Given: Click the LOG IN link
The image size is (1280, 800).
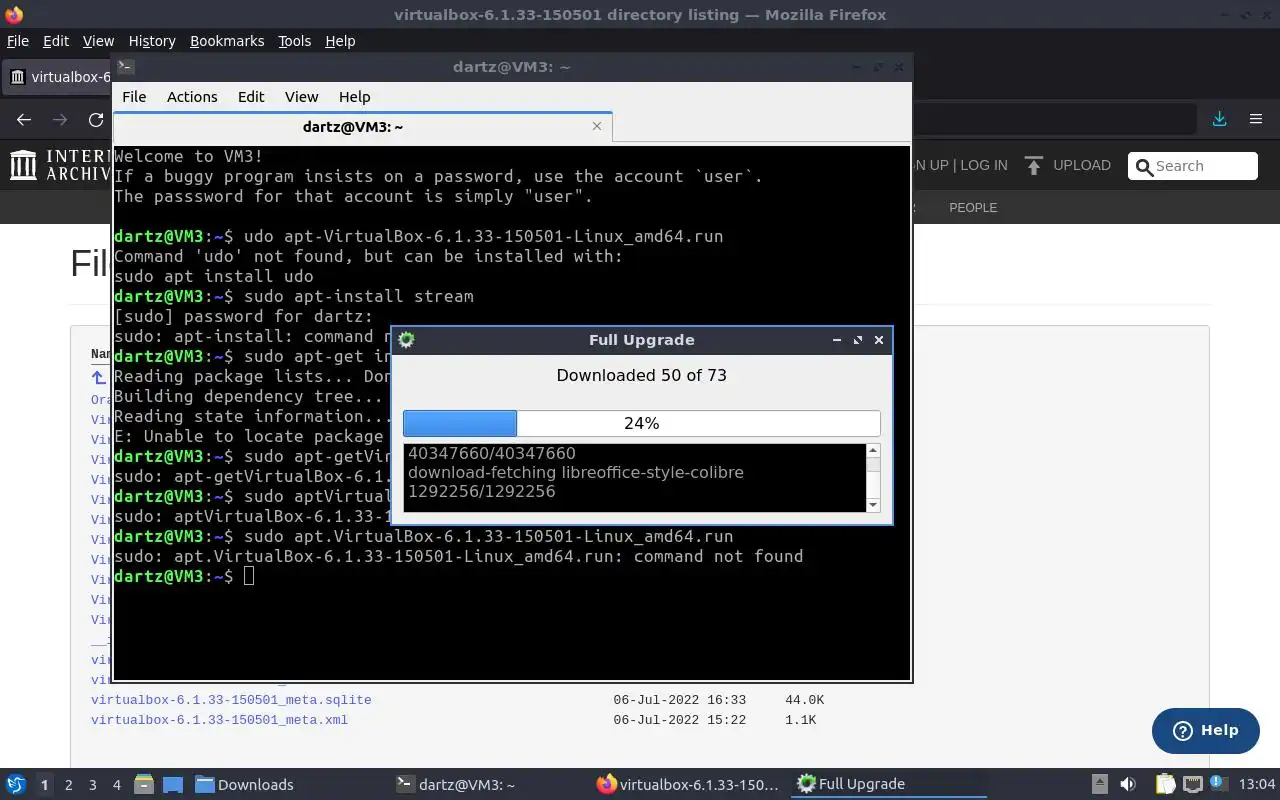Looking at the screenshot, I should coord(983,165).
